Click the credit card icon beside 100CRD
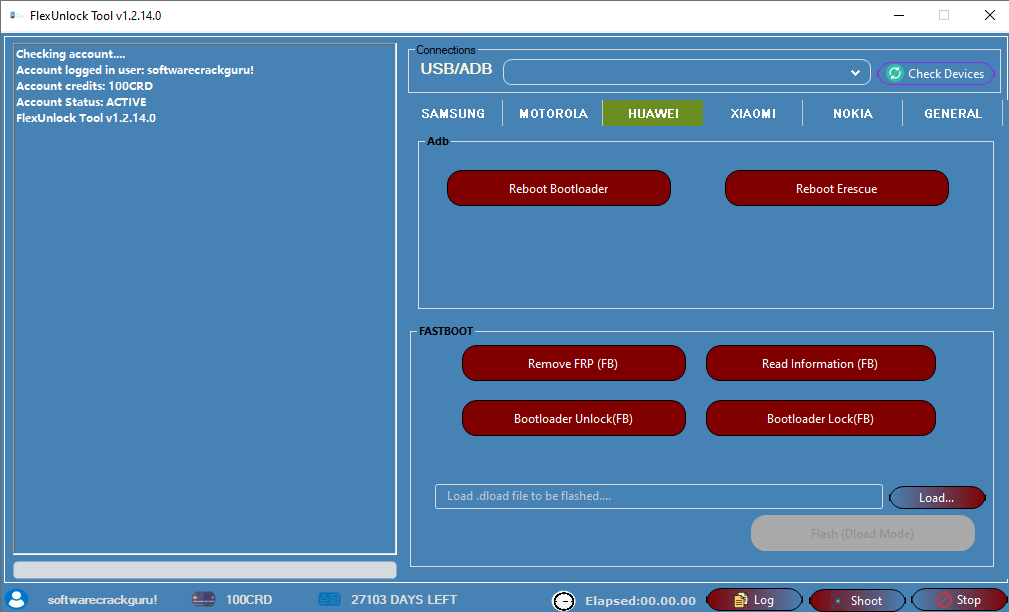The image size is (1009, 612). [204, 599]
